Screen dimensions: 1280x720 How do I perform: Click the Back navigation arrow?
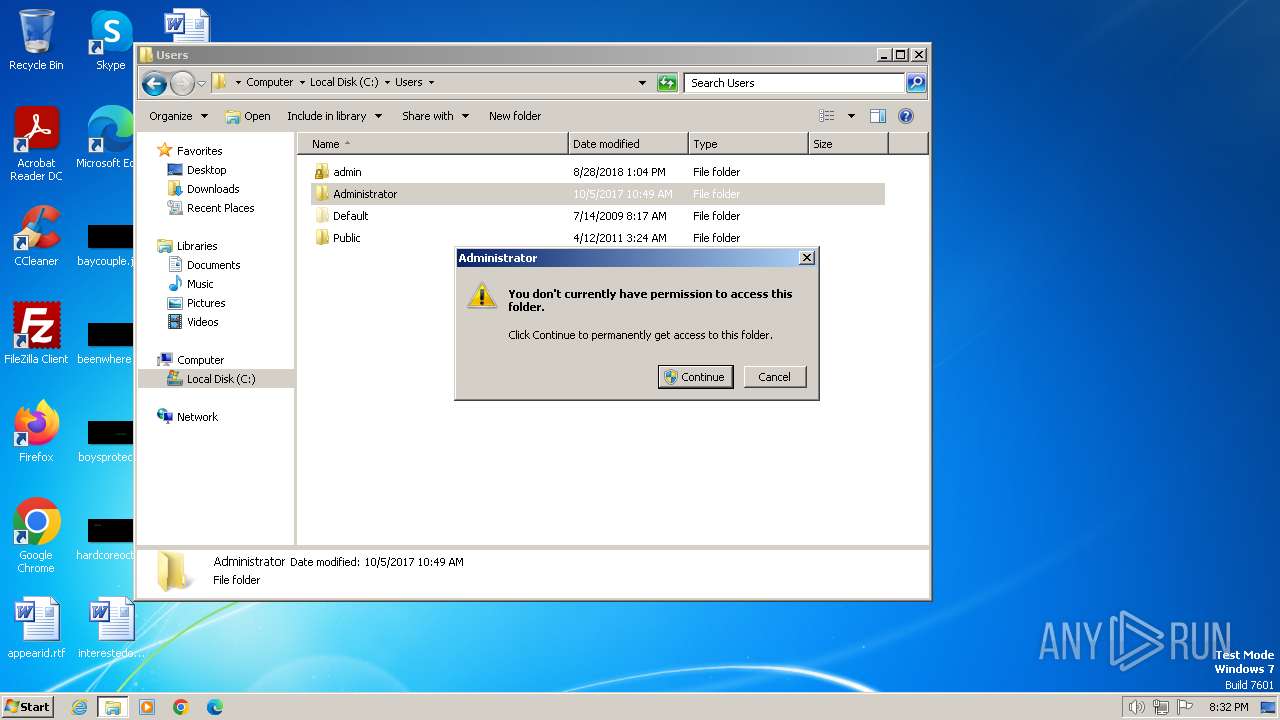click(154, 83)
